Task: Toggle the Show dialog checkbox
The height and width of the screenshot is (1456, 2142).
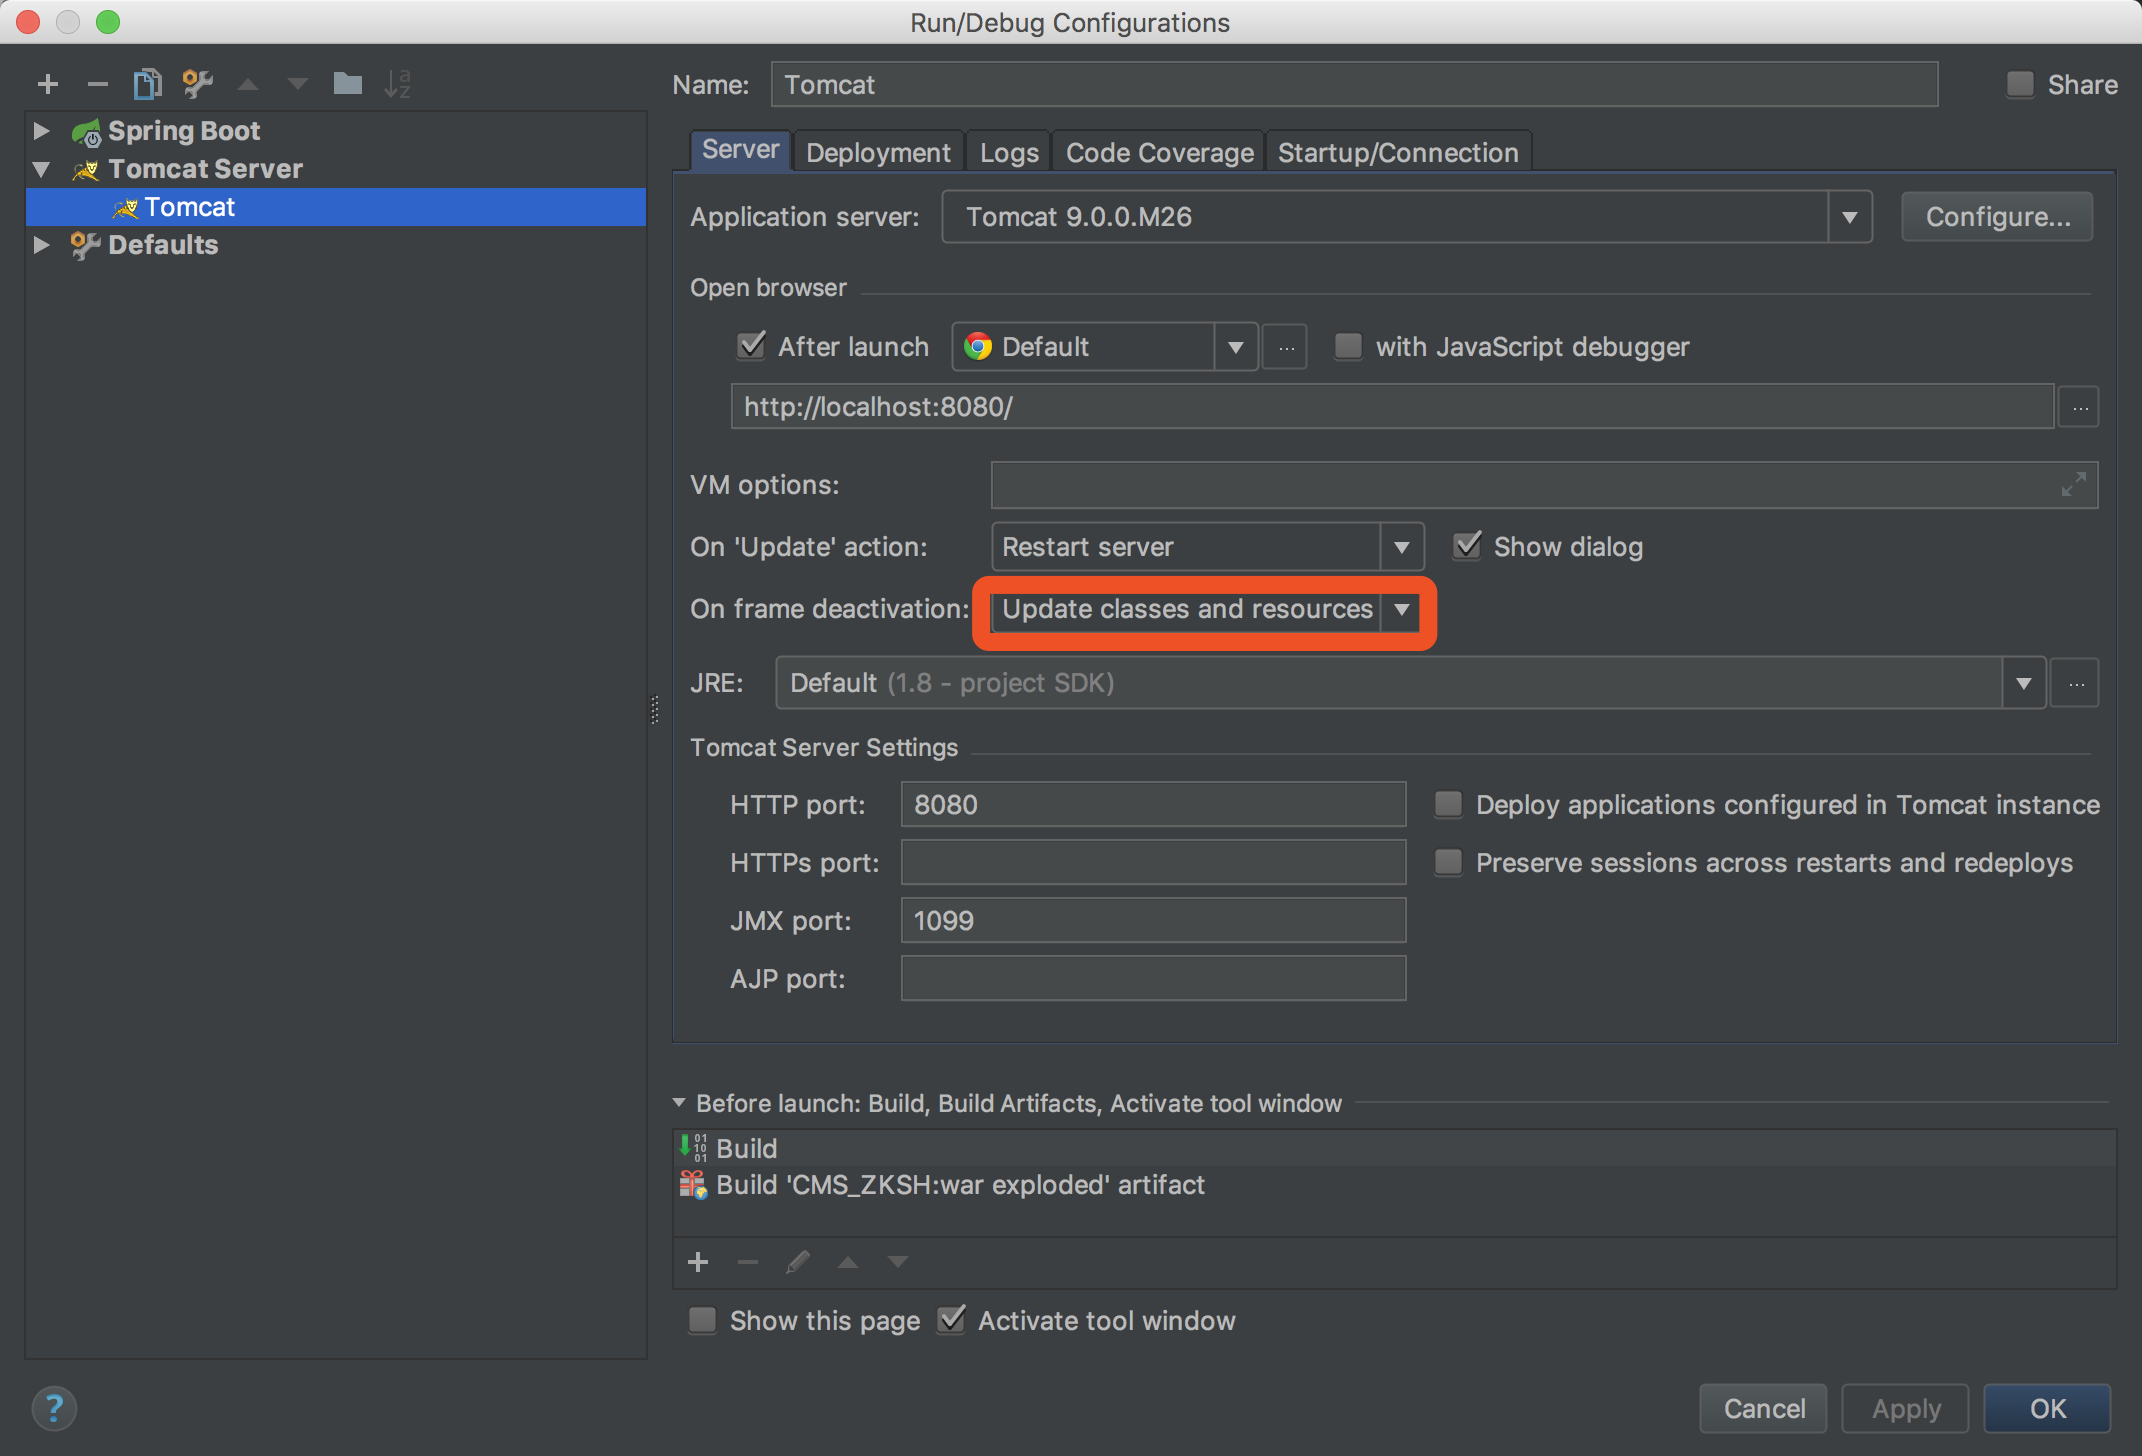Action: (x=1467, y=546)
